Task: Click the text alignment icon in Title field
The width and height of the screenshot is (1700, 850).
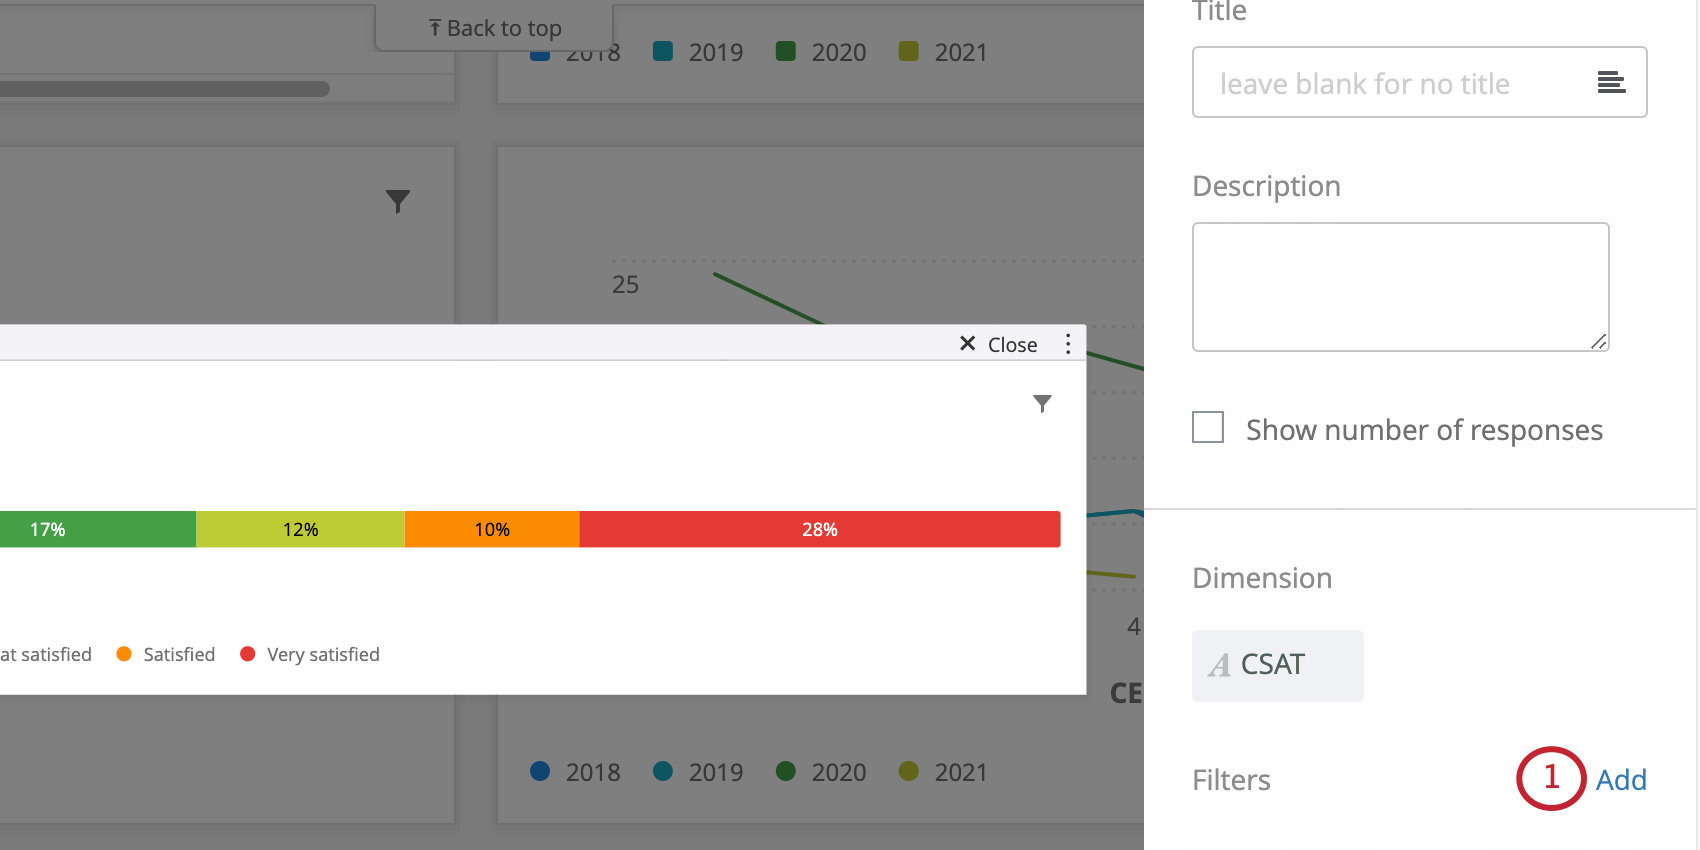Action: click(1611, 82)
